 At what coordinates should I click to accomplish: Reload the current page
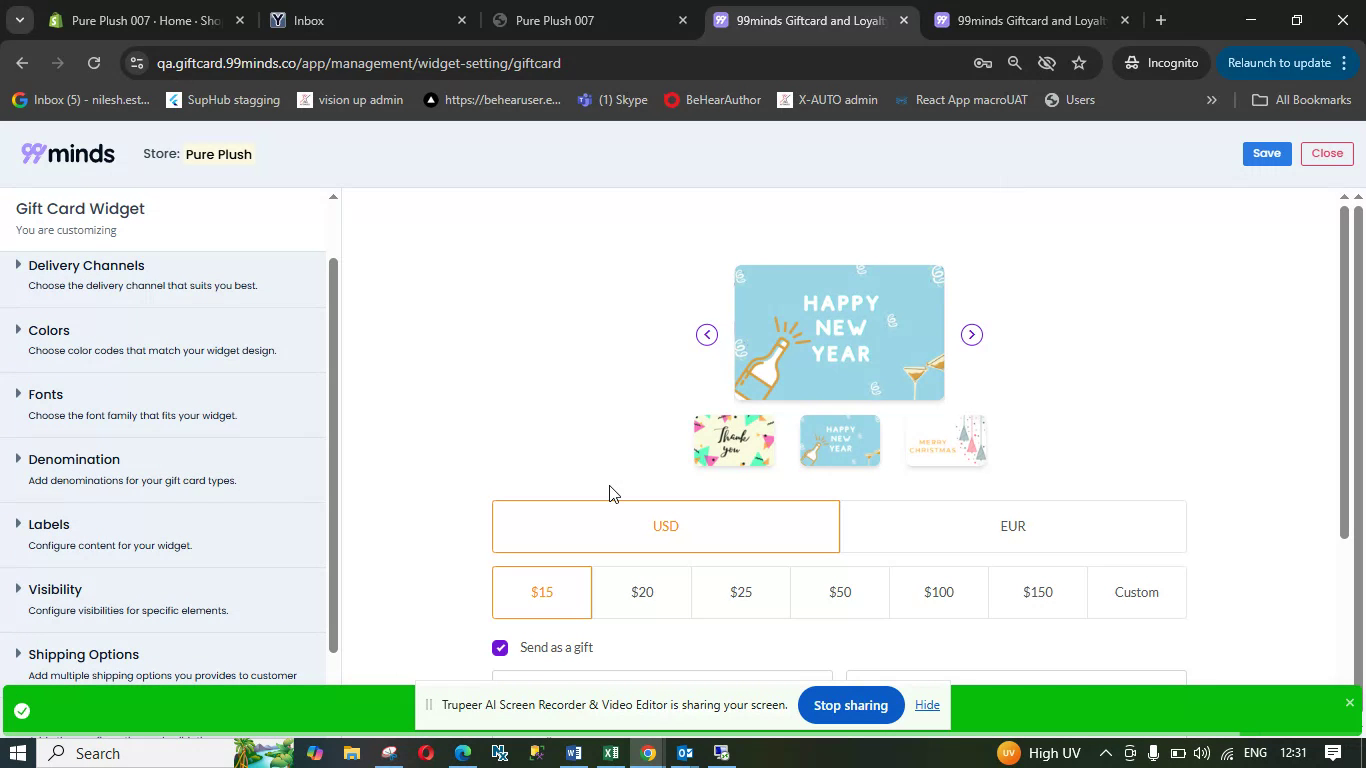point(94,63)
